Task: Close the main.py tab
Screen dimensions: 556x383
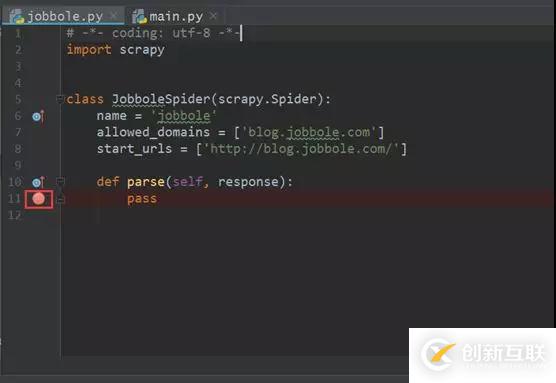Action: click(x=213, y=16)
